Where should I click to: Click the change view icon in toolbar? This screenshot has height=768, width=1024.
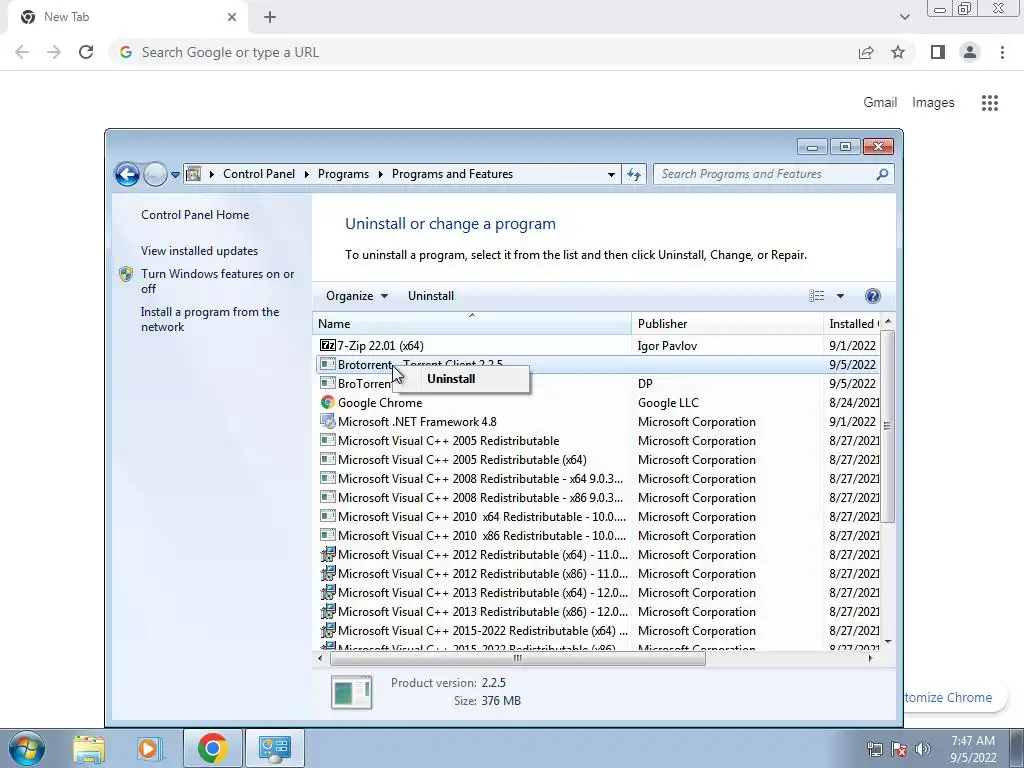pos(816,296)
